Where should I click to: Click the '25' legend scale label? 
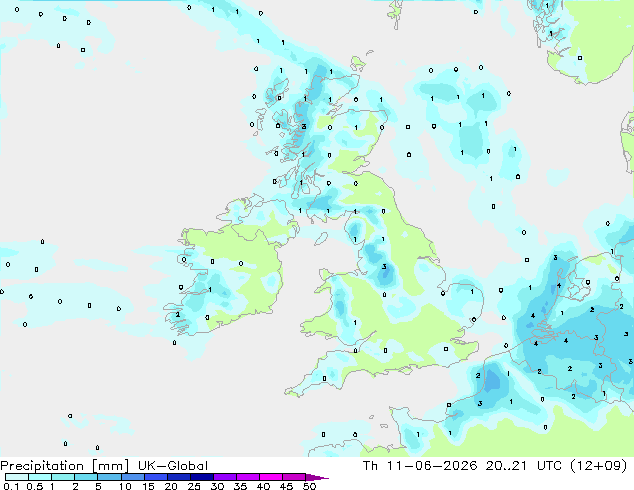point(194,486)
